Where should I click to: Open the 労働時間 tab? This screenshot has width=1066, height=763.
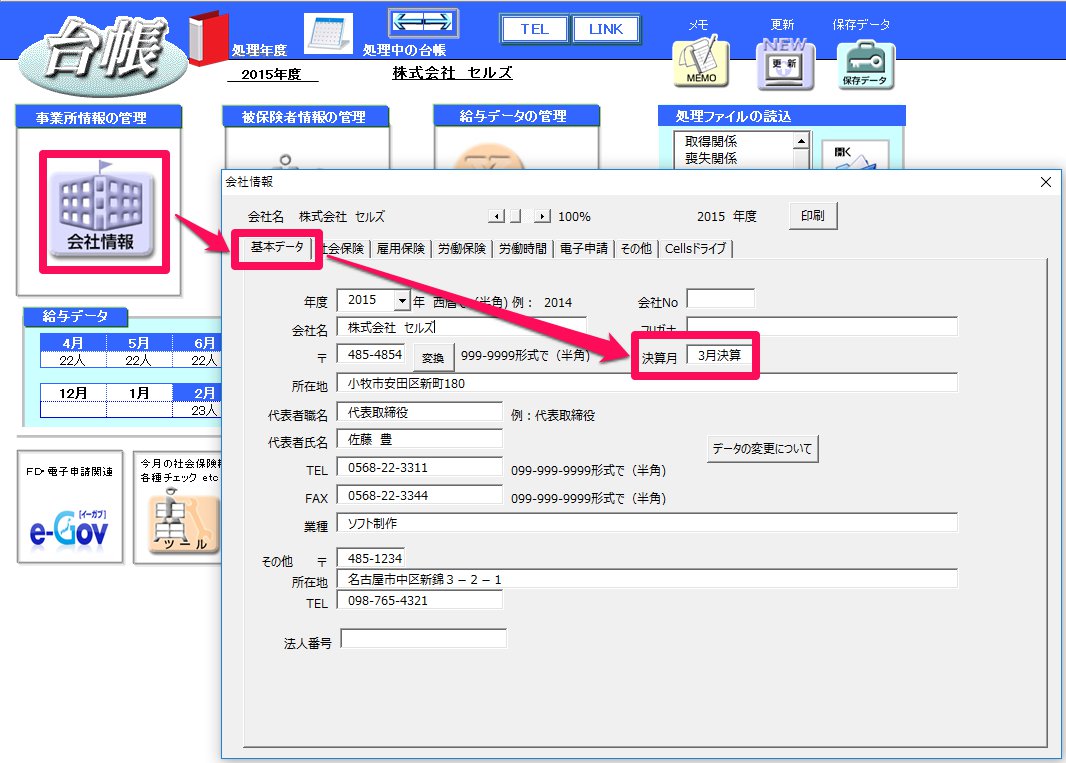click(x=523, y=249)
